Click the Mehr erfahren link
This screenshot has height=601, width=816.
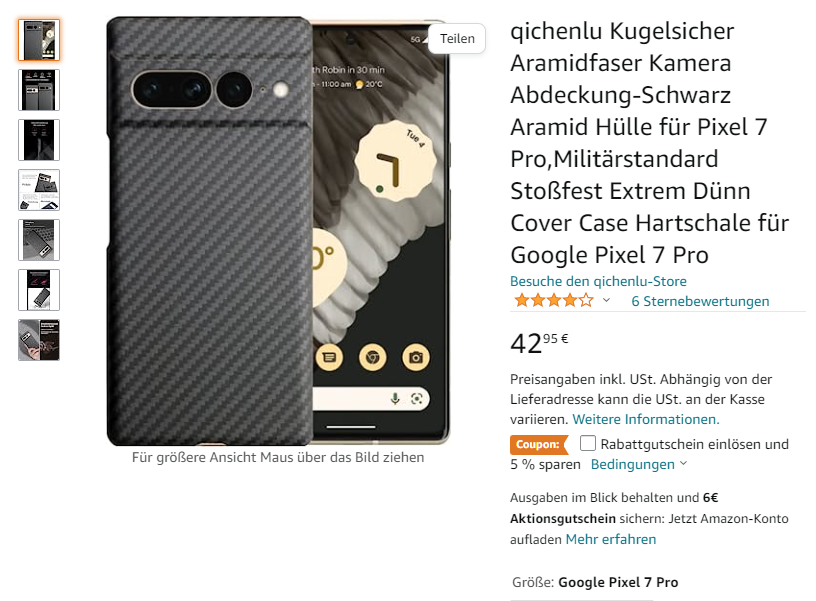[610, 539]
